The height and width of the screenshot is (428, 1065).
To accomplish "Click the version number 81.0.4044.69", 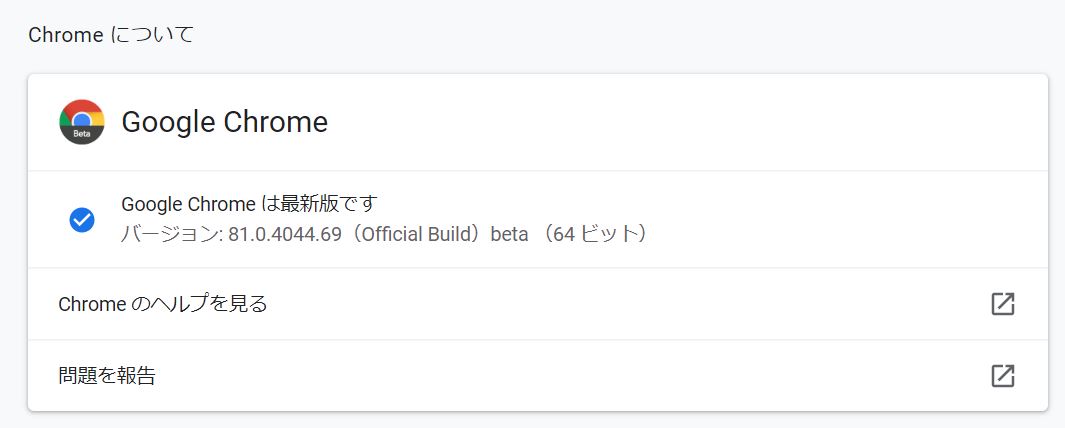I will pyautogui.click(x=285, y=234).
